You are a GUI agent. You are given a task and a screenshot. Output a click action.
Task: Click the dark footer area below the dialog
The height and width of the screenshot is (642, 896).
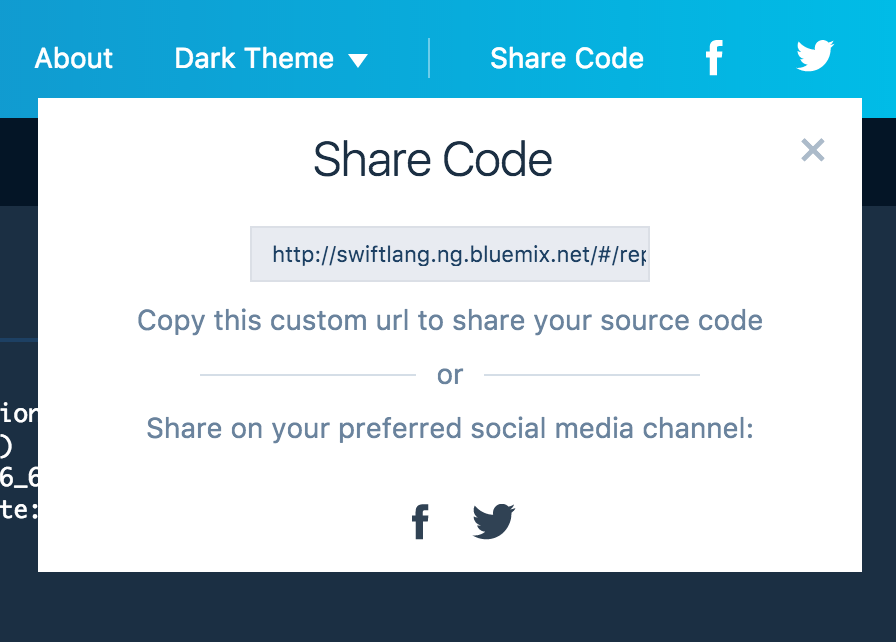(x=448, y=607)
